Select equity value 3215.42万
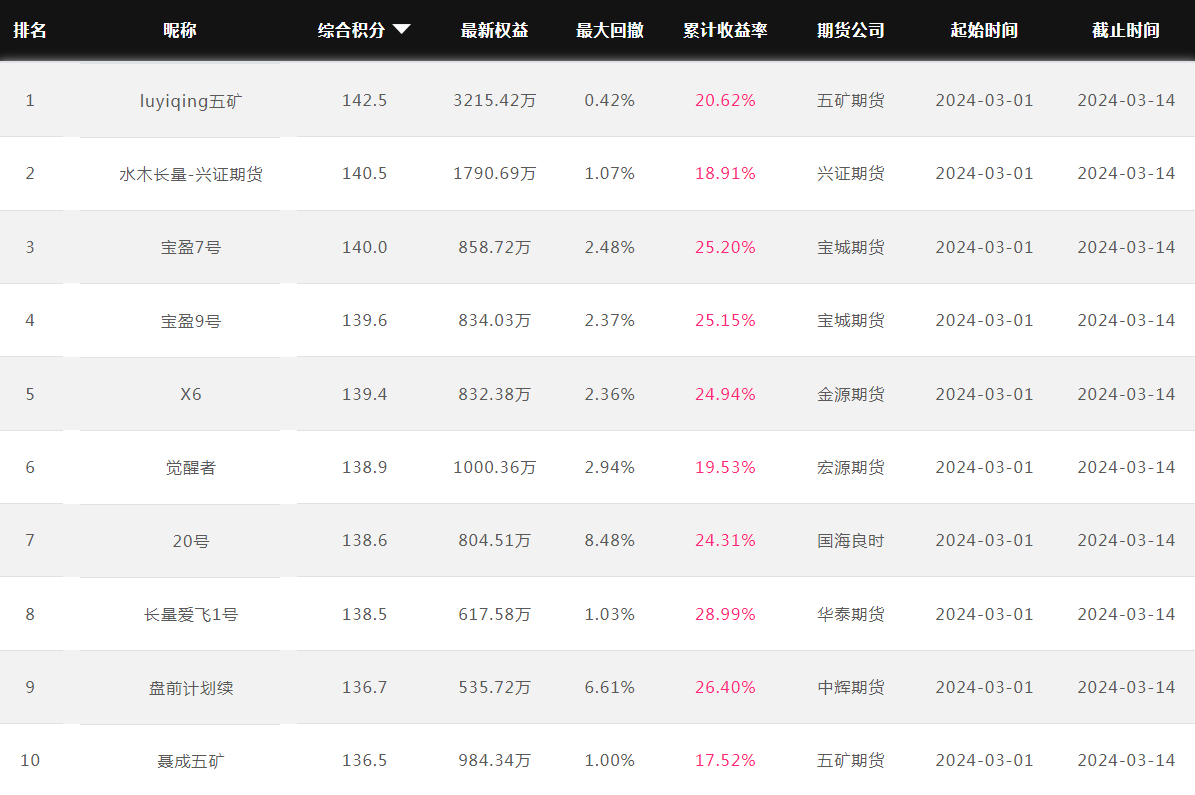 point(495,101)
